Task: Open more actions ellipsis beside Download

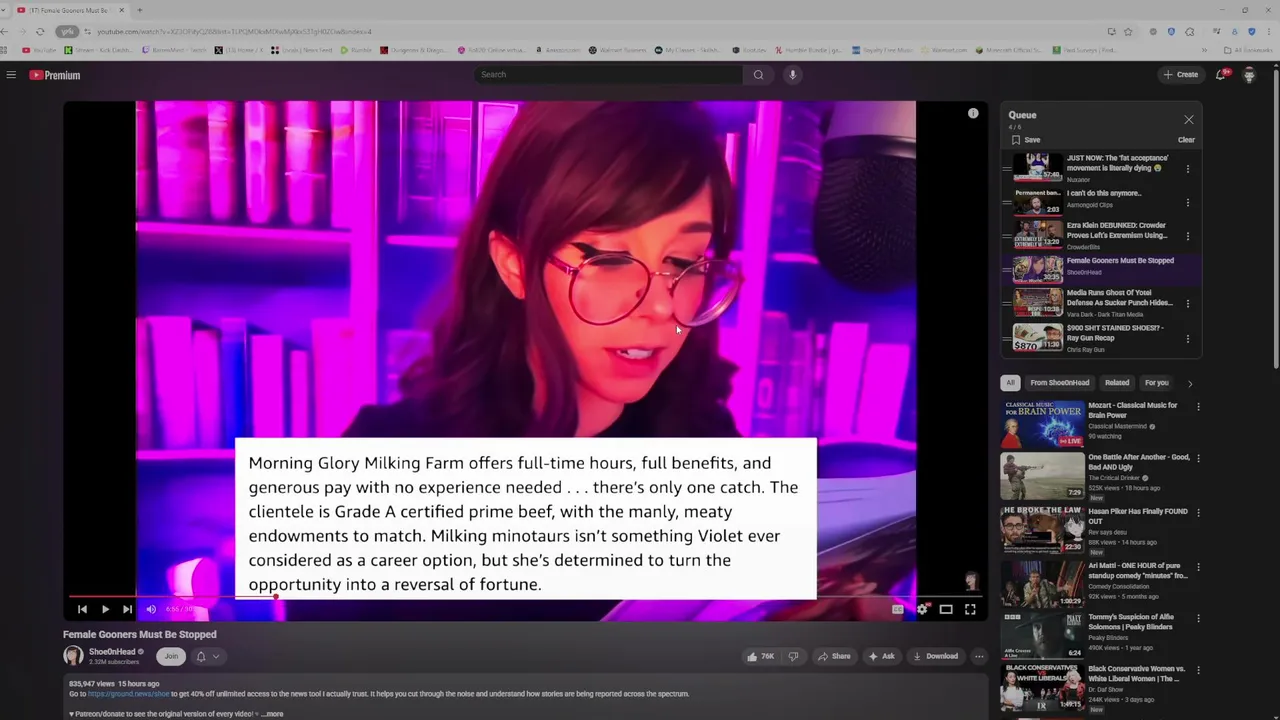Action: (x=979, y=657)
